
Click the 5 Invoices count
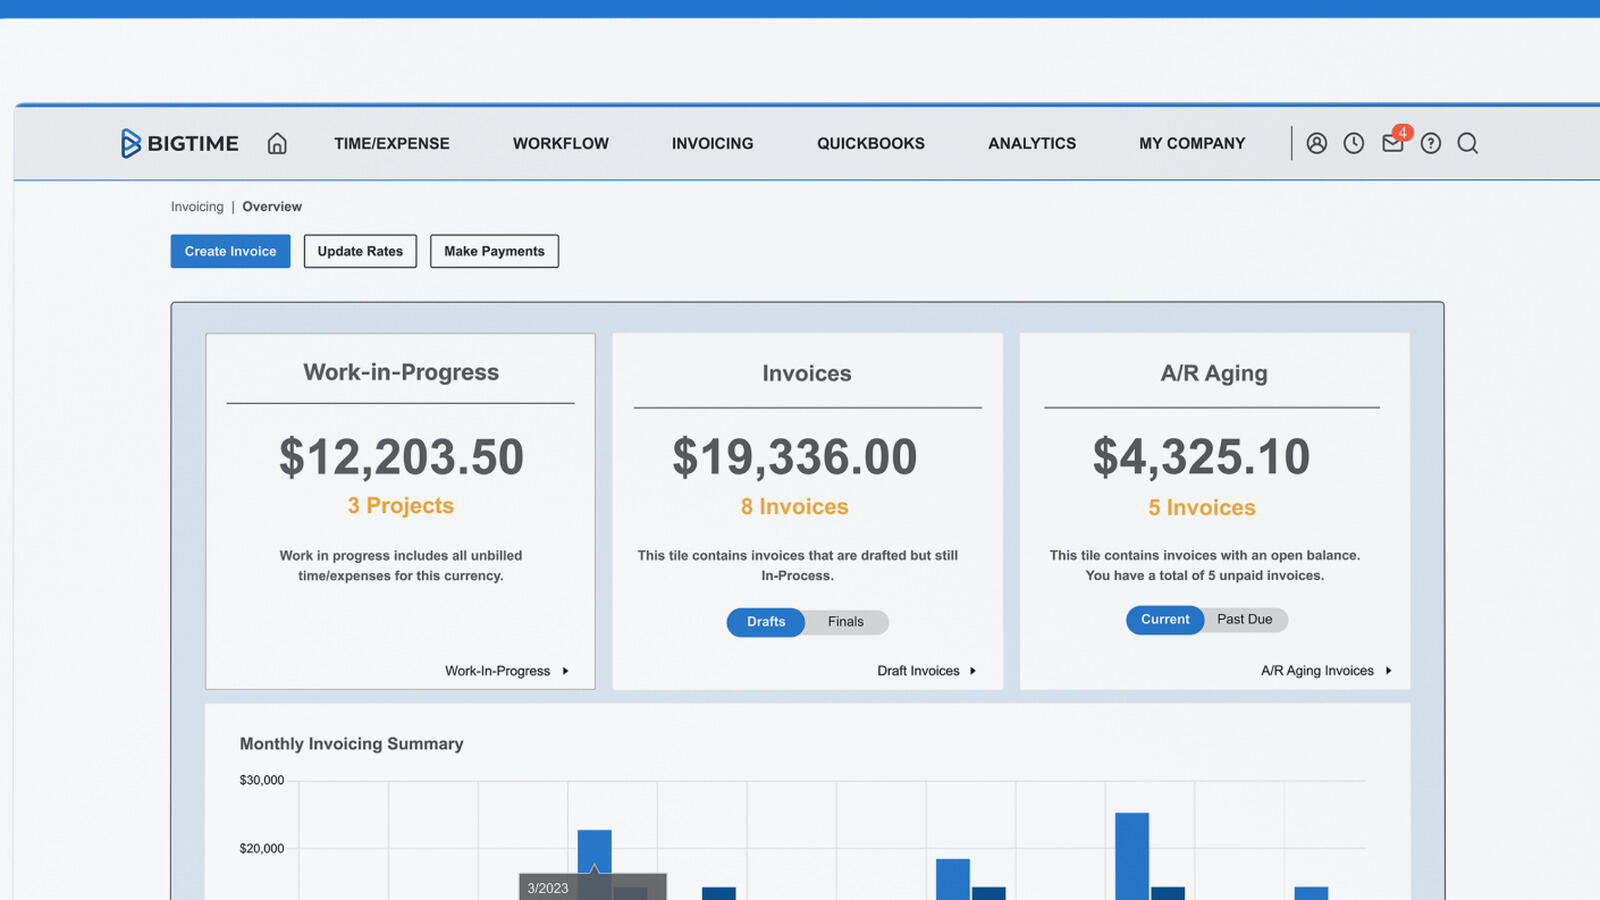pyautogui.click(x=1202, y=508)
